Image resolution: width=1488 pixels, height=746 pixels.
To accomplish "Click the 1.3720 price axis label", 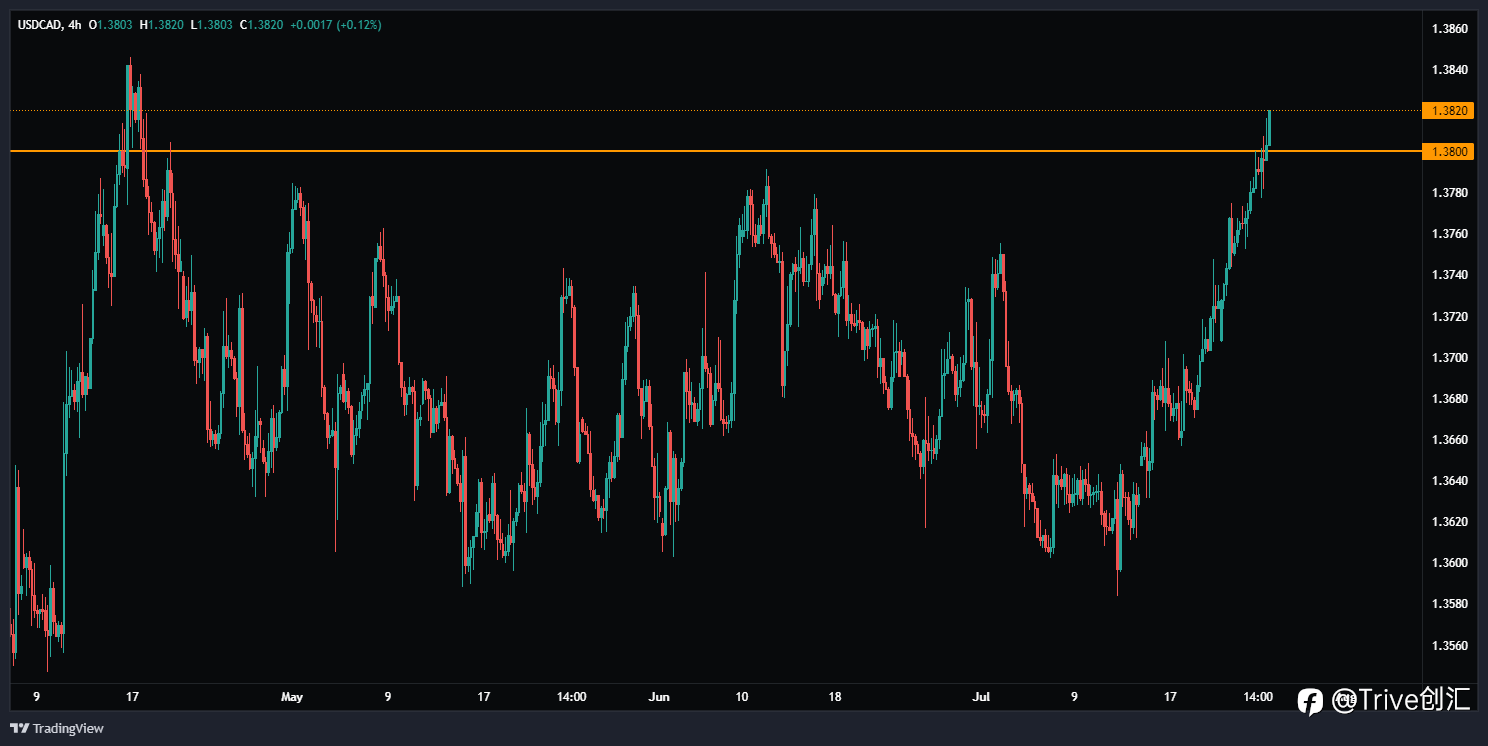I will [1449, 317].
